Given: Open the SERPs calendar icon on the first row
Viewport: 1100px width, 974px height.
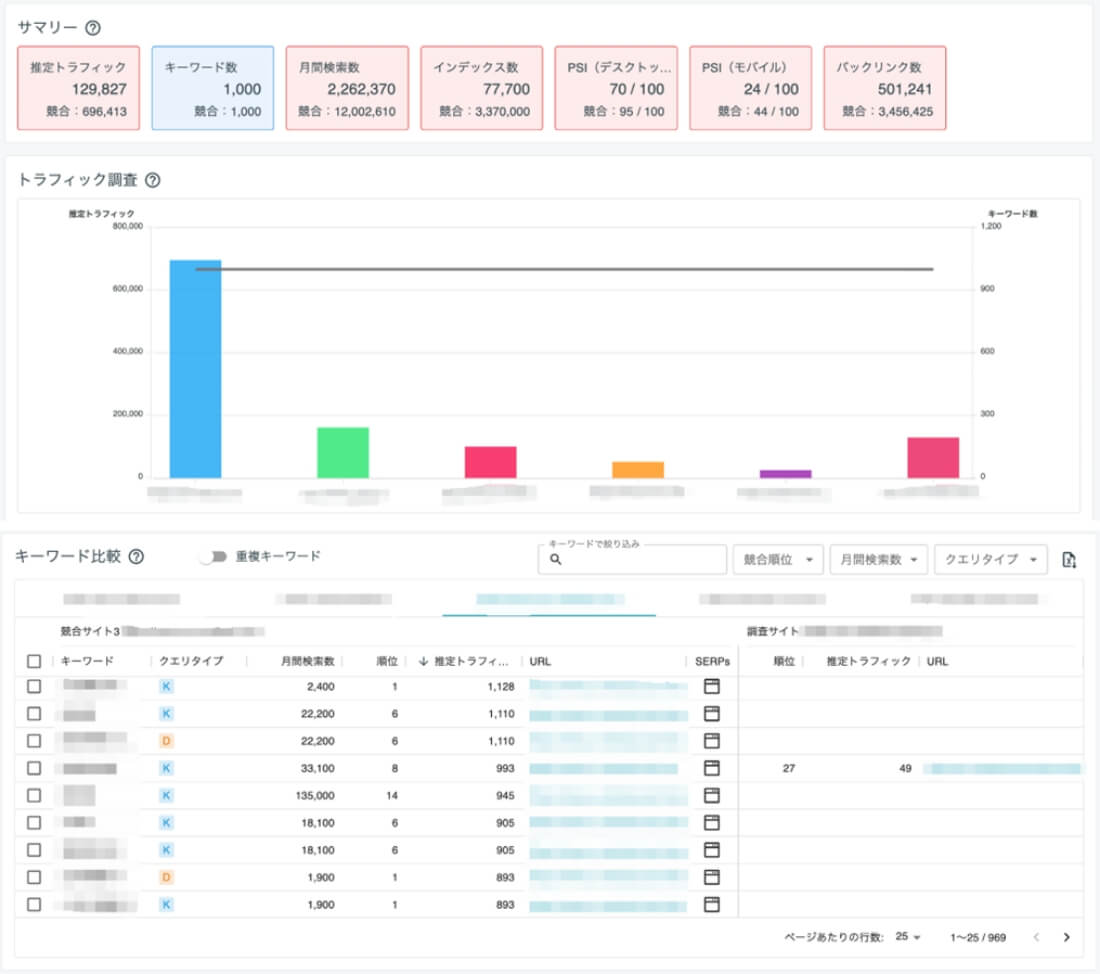Looking at the screenshot, I should tap(711, 687).
